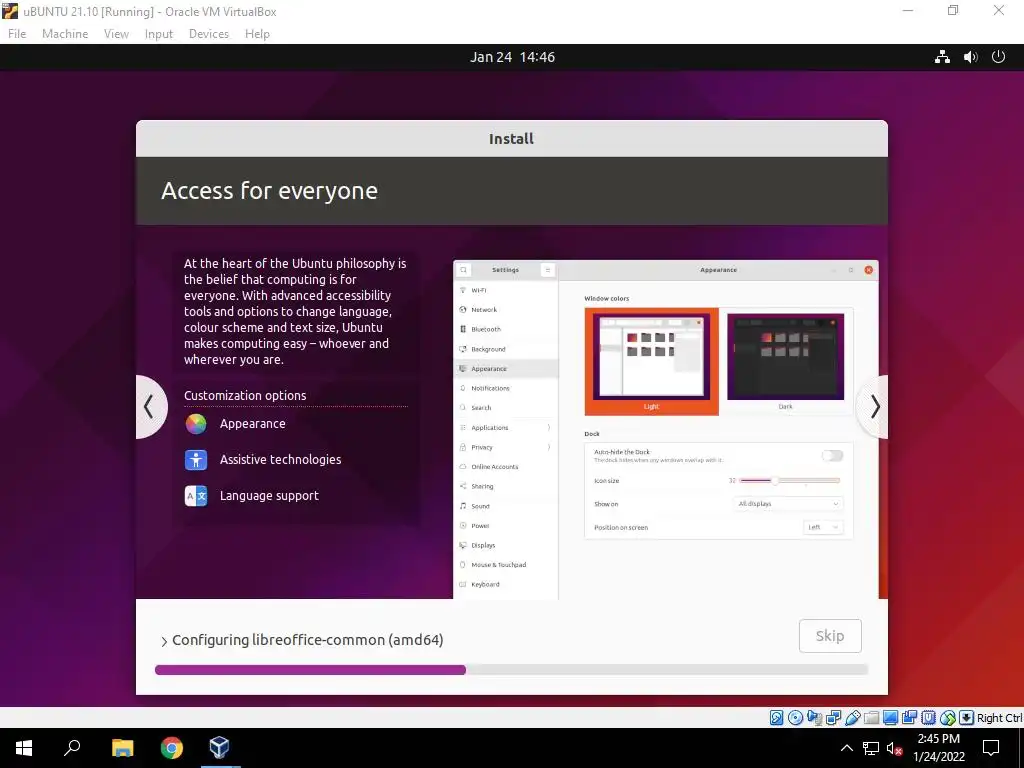
Task: Click the CPU processor status icon
Action: [928, 718]
